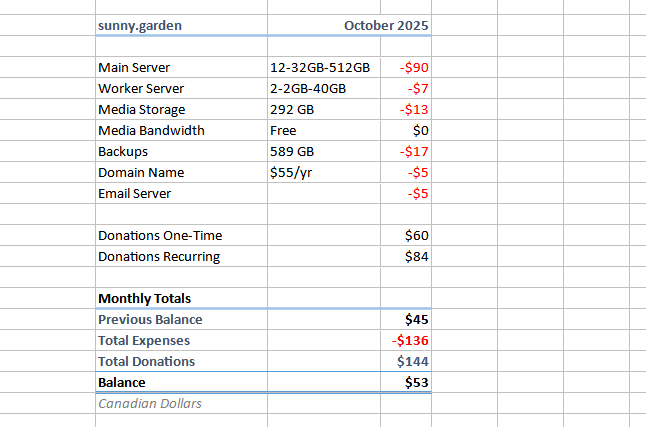Image resolution: width=646 pixels, height=427 pixels.
Task: Select the $53 balance value
Action: point(406,382)
